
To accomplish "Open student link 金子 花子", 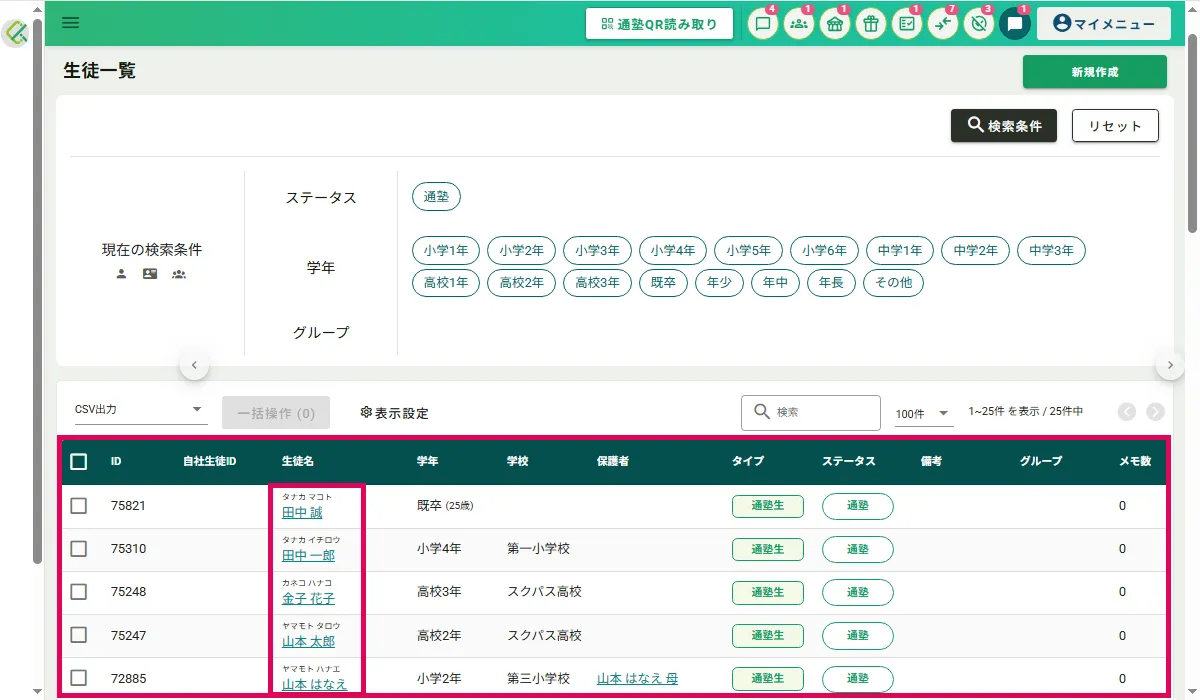I will (x=308, y=599).
